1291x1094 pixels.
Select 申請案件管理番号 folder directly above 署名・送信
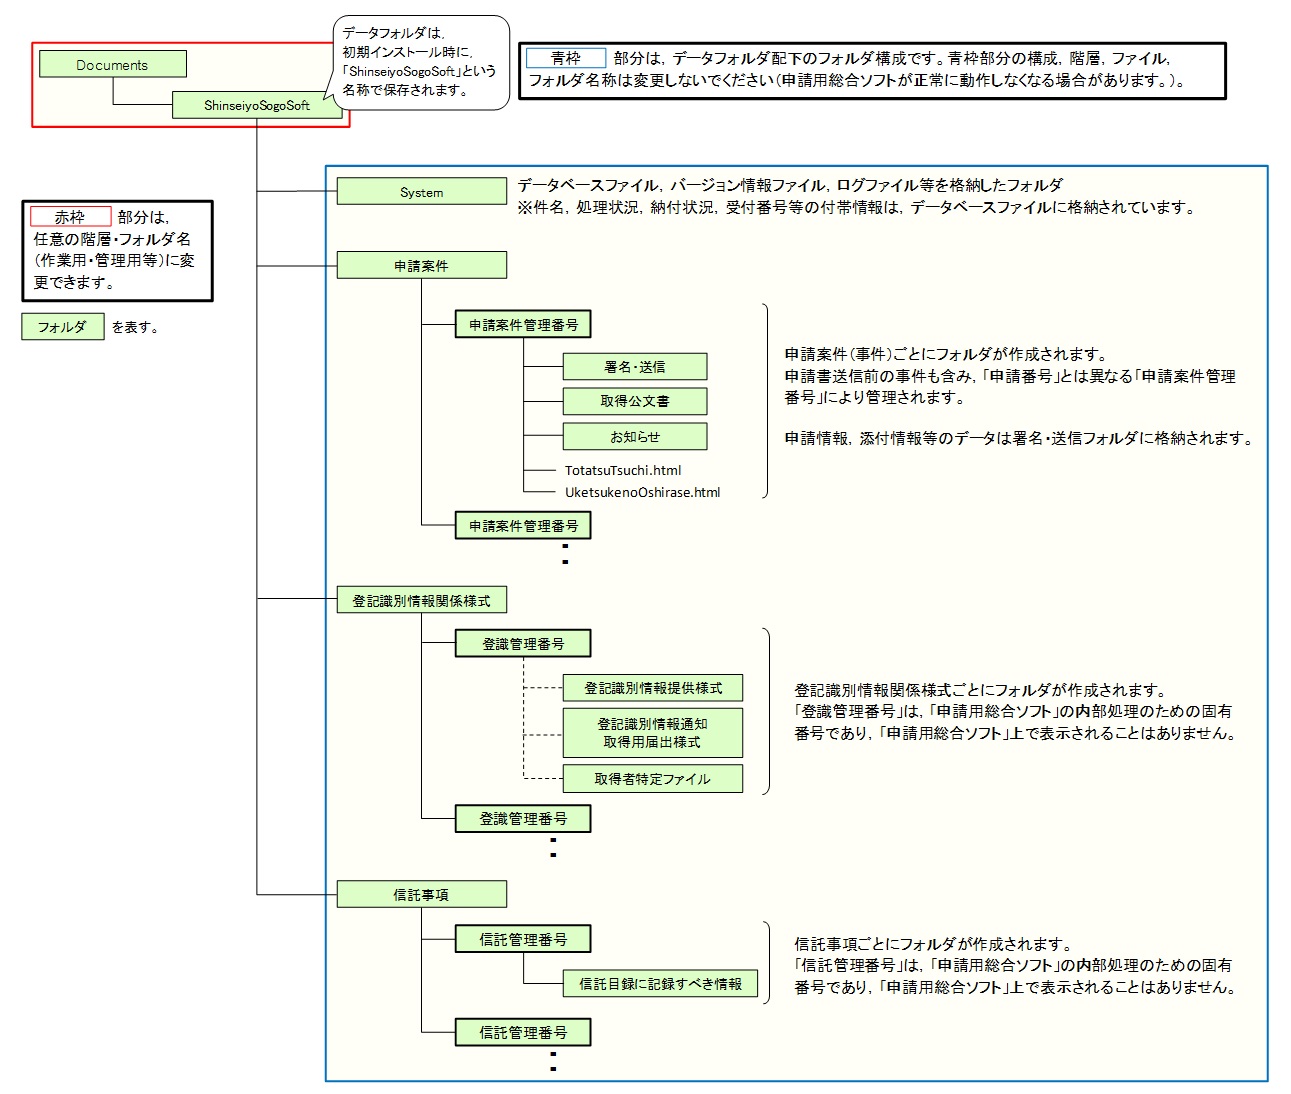(x=523, y=325)
